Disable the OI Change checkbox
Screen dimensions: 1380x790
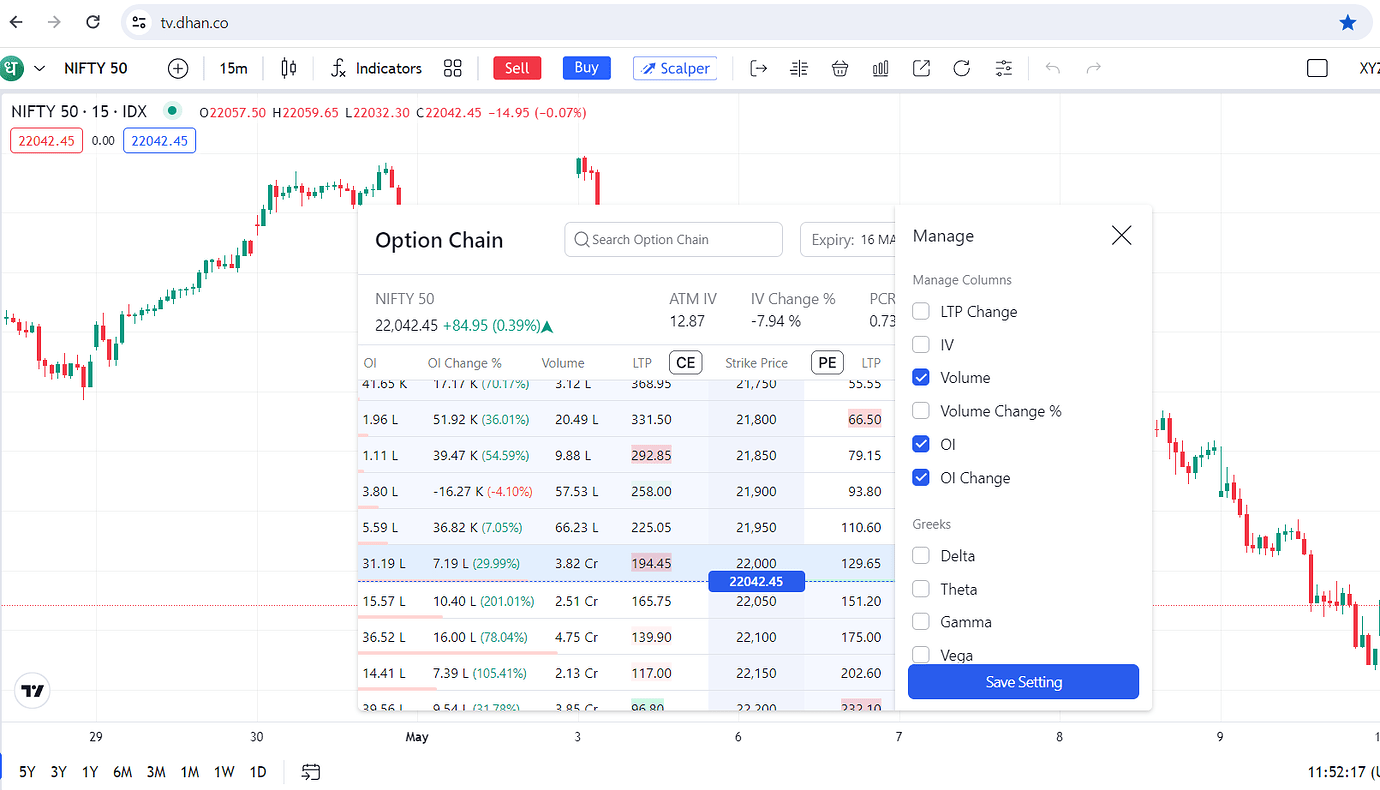[x=920, y=477]
